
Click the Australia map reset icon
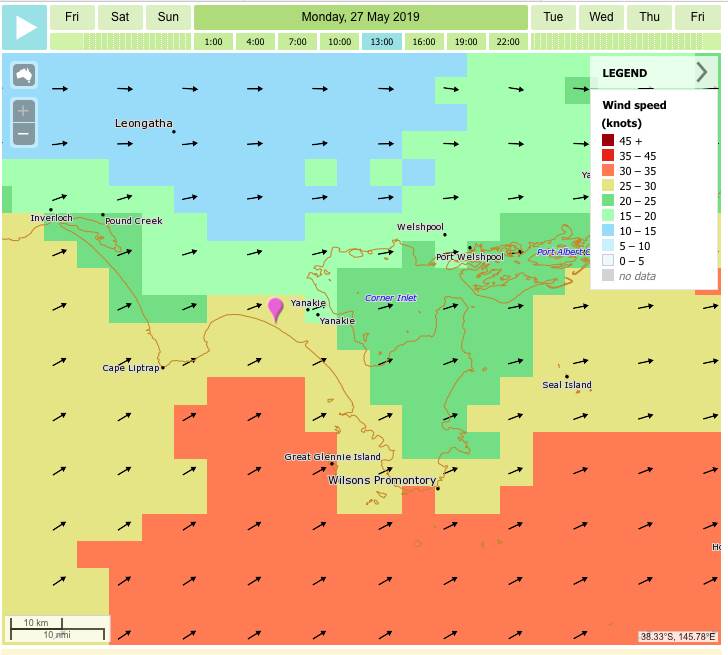click(24, 75)
